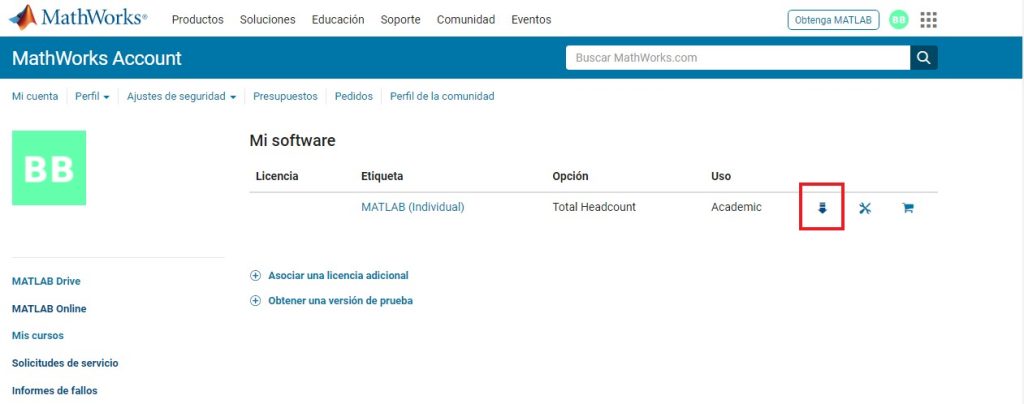Select the Pedidos tab
Screen dimensions: 1024x404
coord(353,97)
